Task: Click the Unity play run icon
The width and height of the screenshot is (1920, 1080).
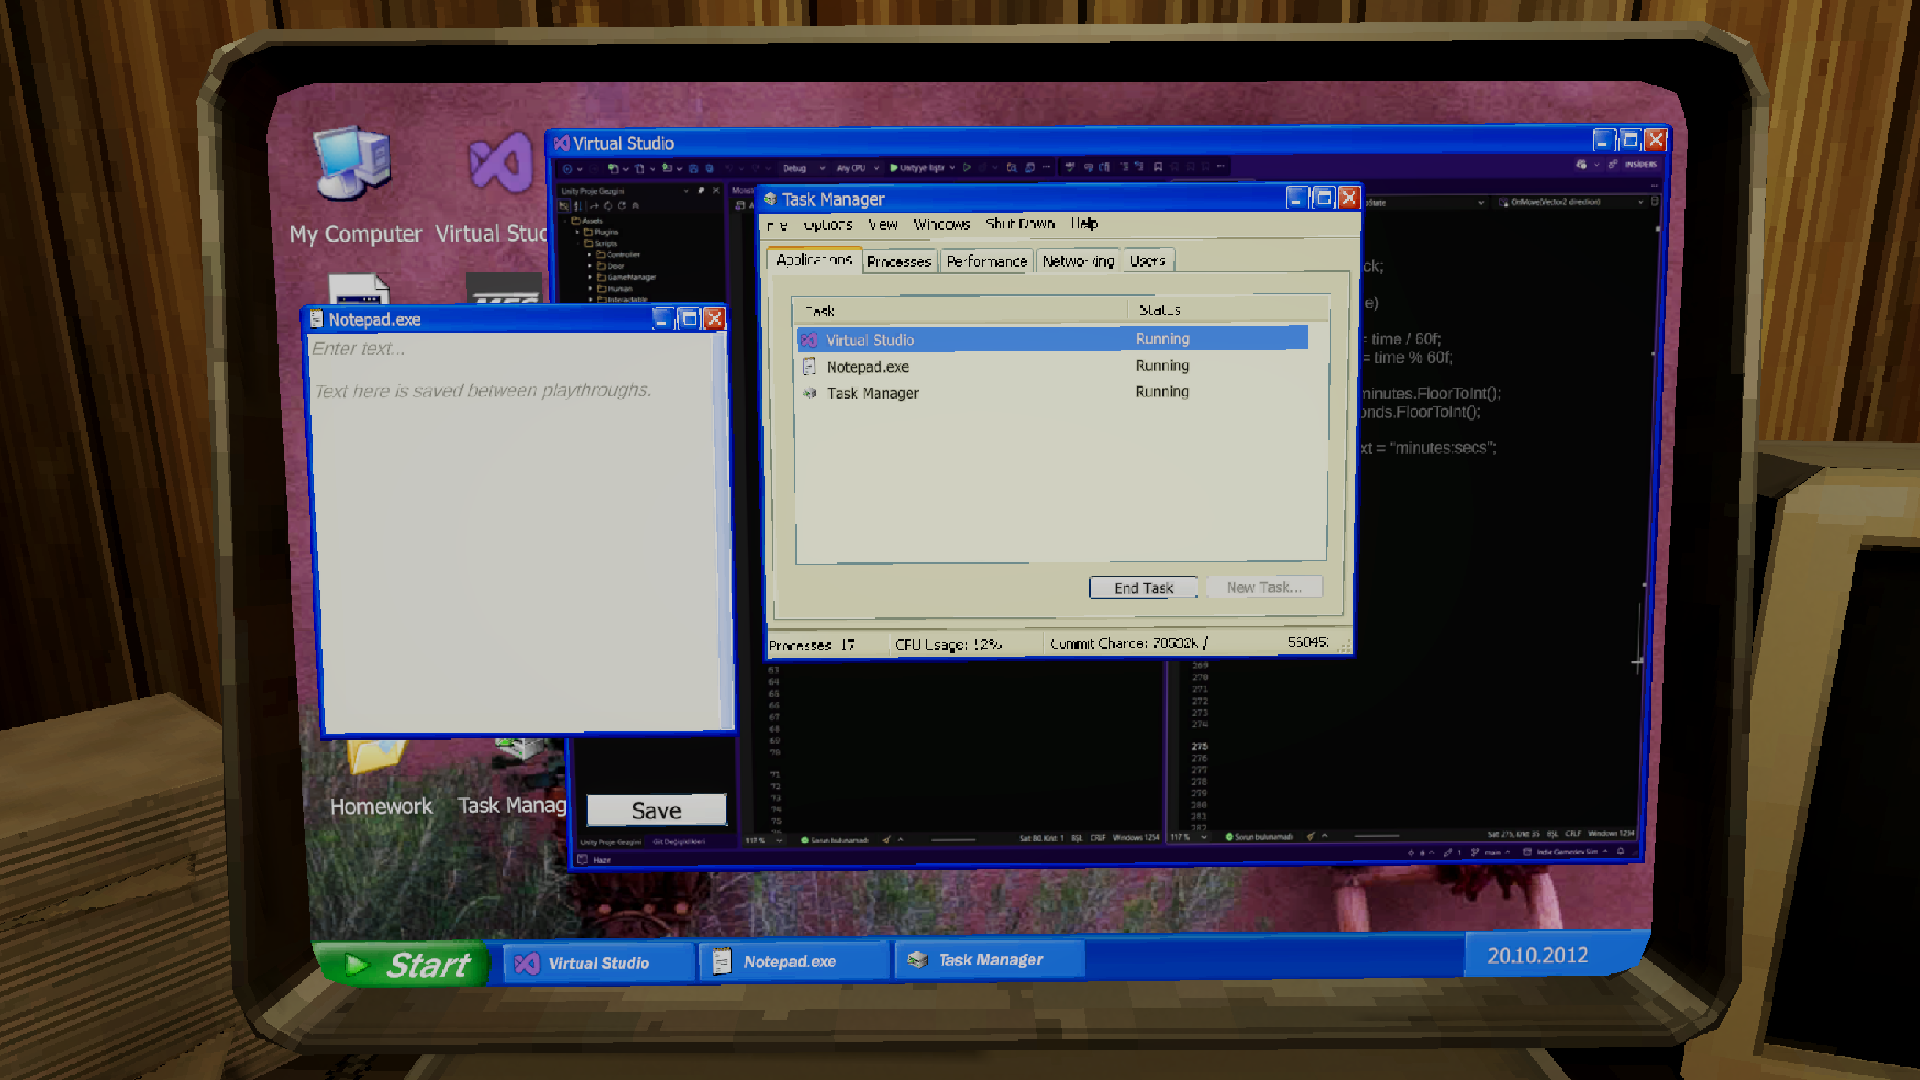Action: (893, 168)
